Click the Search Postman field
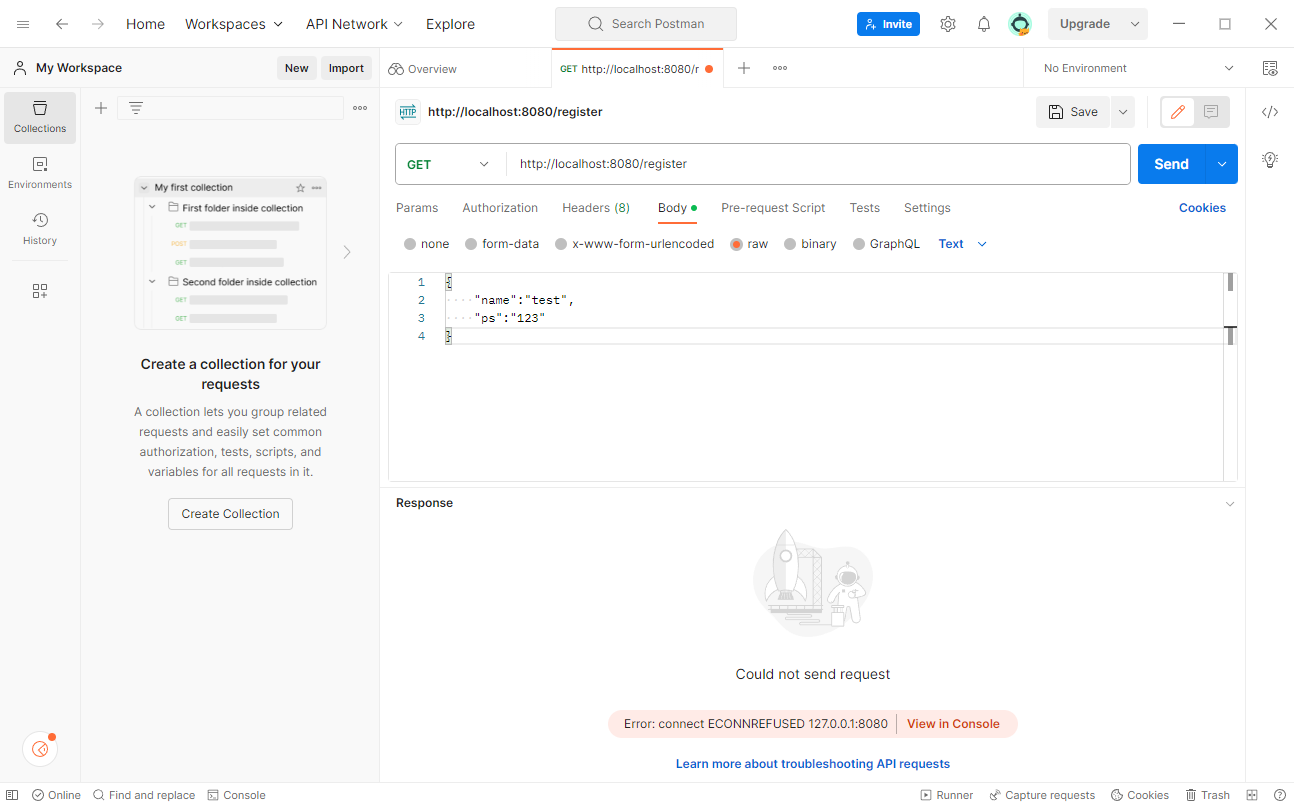1294x807 pixels. [x=646, y=24]
